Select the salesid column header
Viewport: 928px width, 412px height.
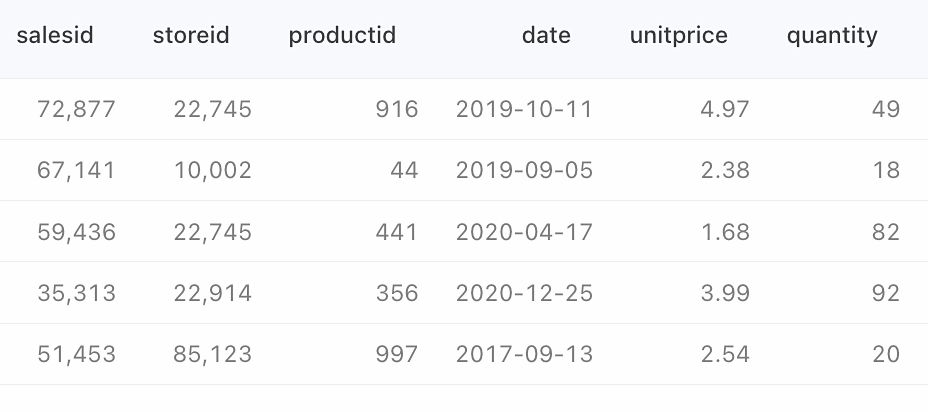(x=55, y=36)
